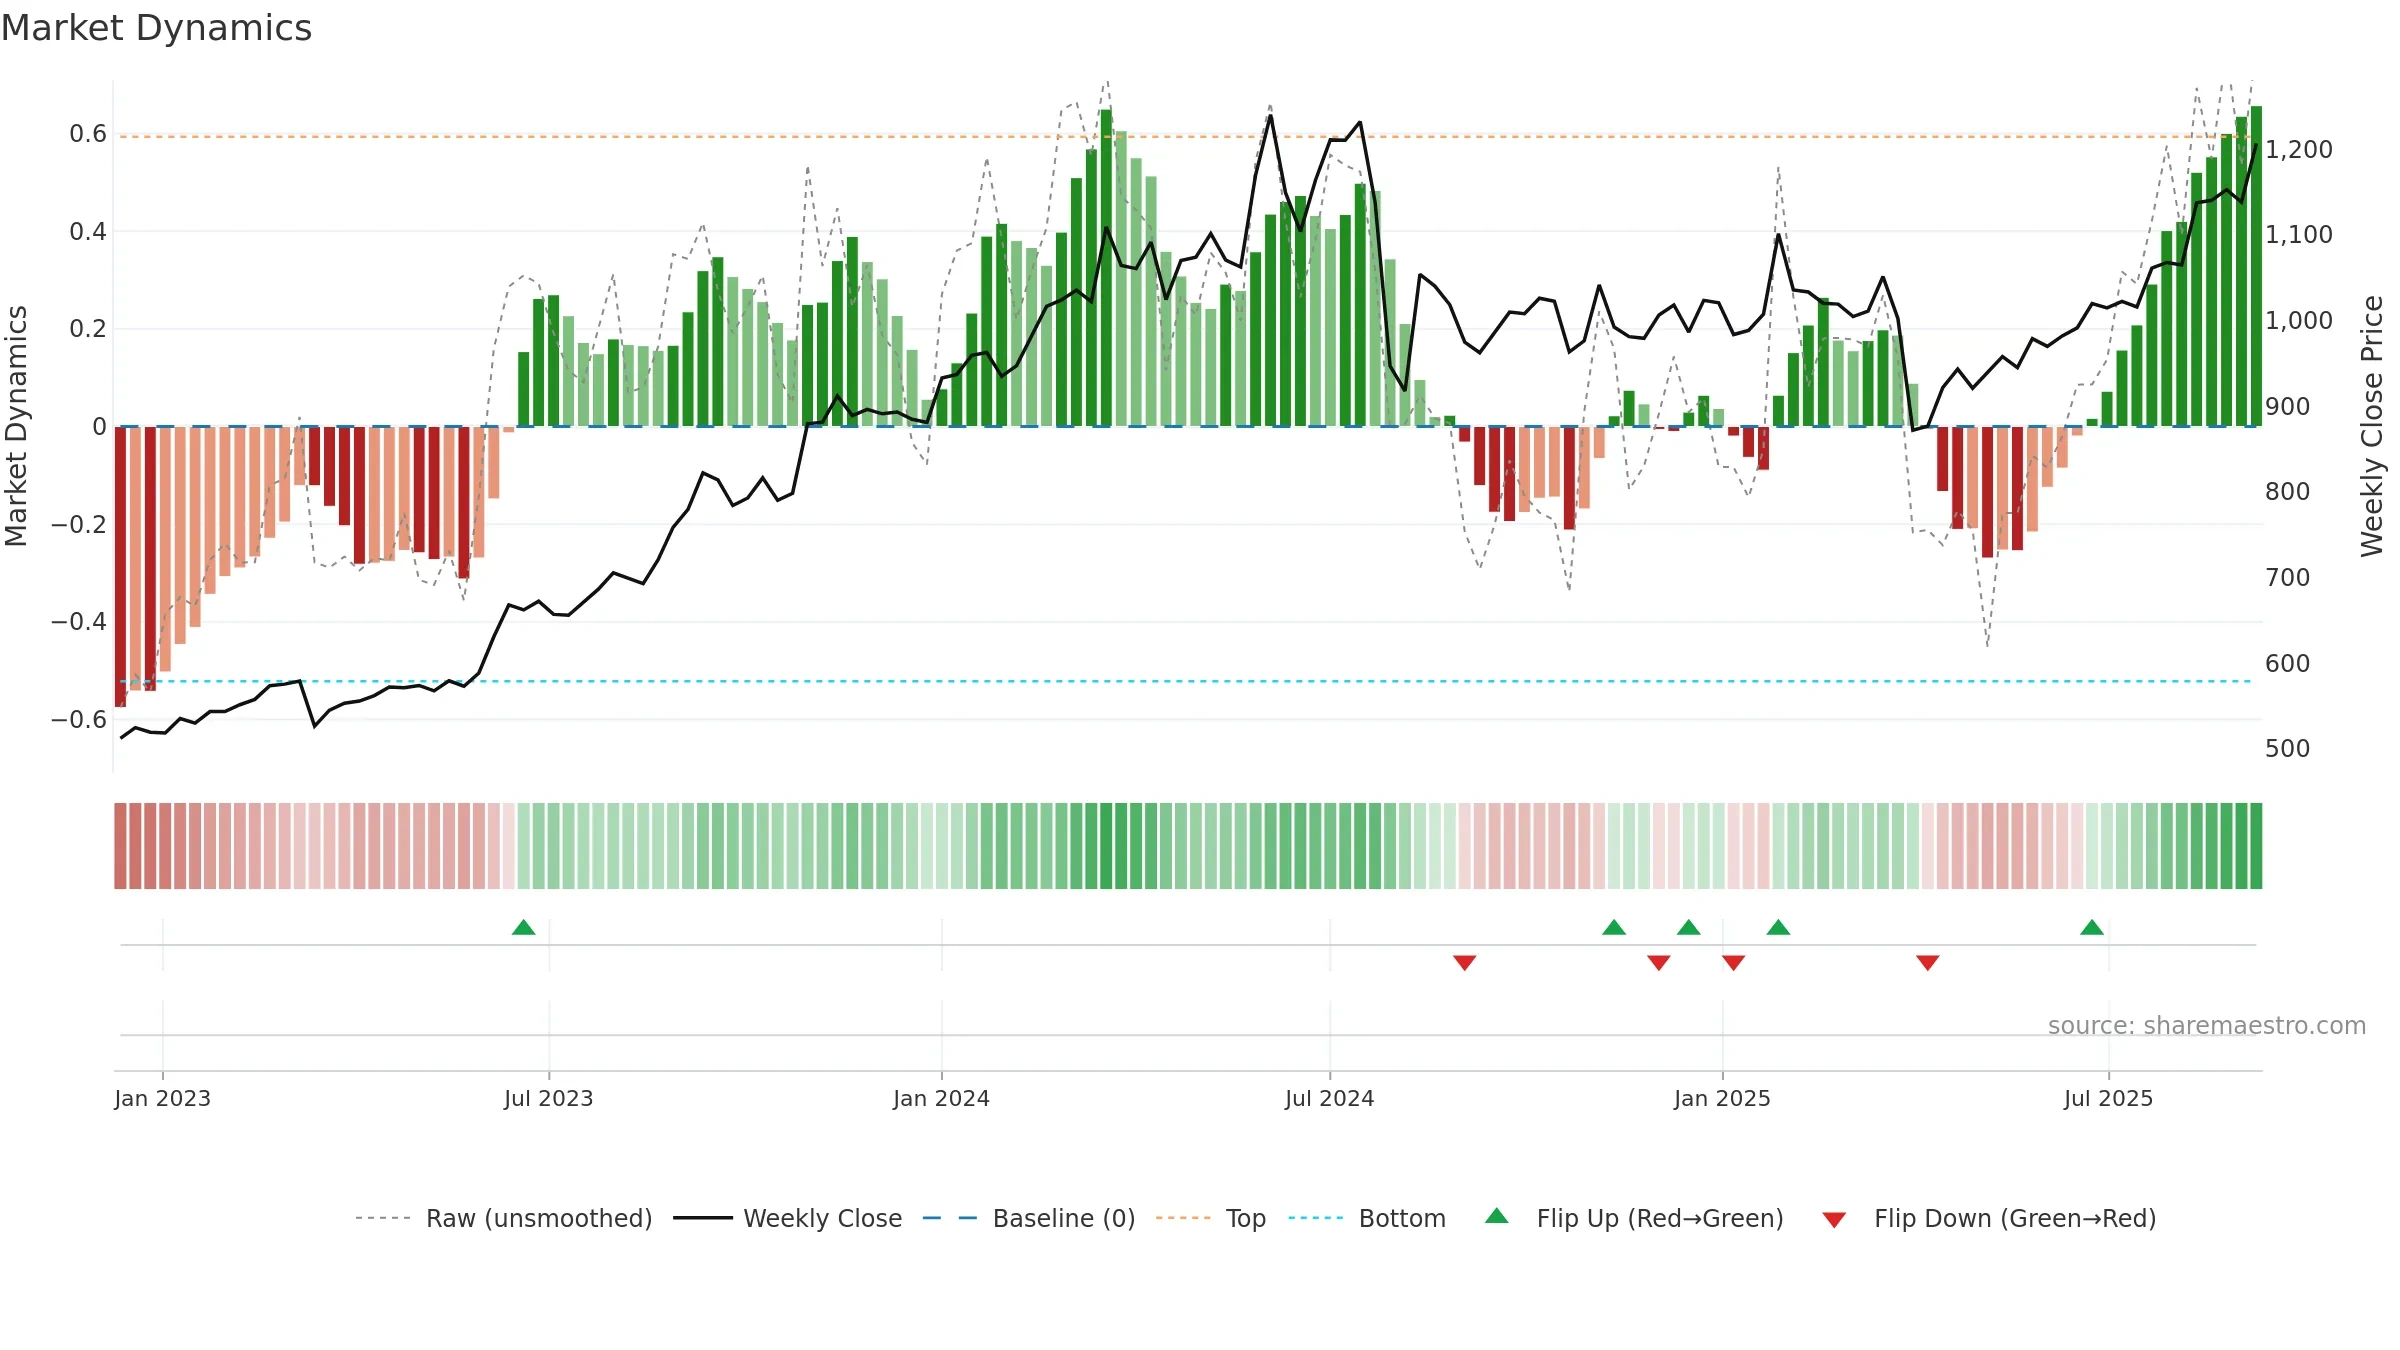Click the 0.4 left axis tick label
Image resolution: width=2400 pixels, height=1350 pixels.
pos(88,232)
